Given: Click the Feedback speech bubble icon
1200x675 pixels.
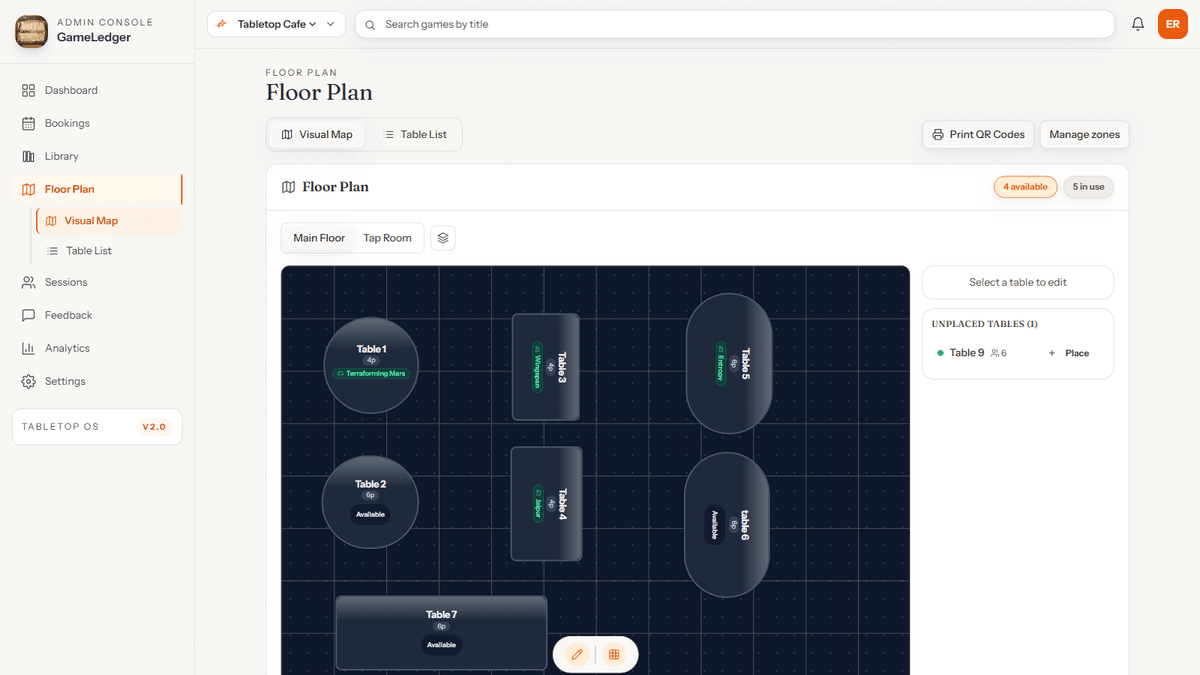Looking at the screenshot, I should [28, 315].
